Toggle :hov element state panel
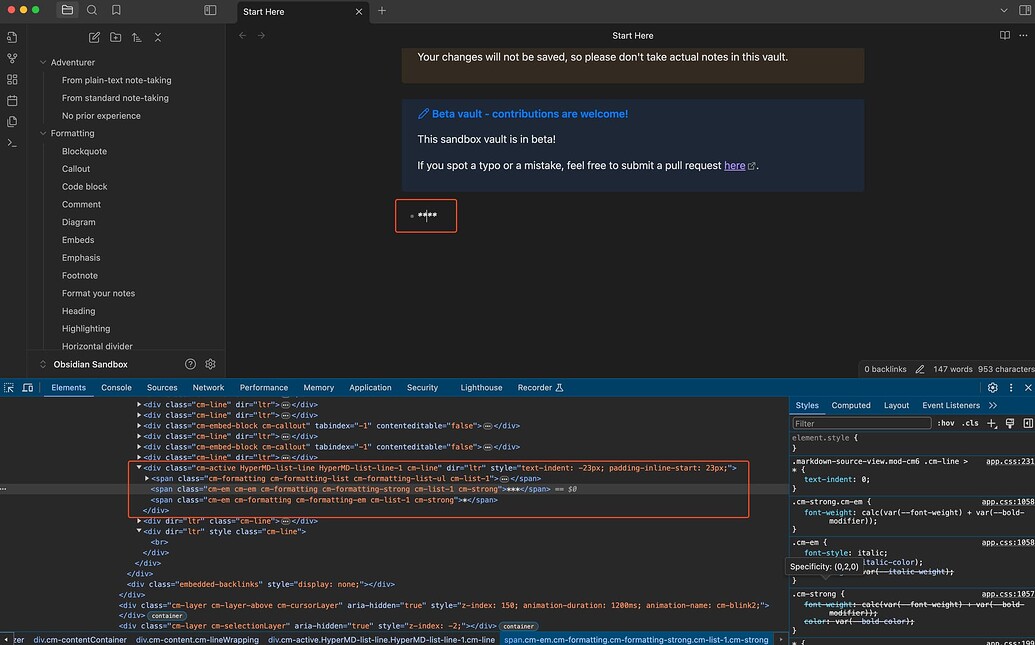1035x645 pixels. pos(946,423)
